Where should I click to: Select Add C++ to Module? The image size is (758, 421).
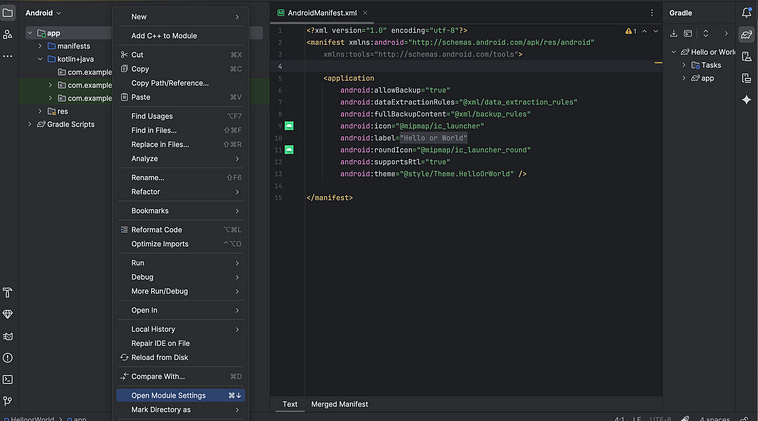tap(180, 35)
